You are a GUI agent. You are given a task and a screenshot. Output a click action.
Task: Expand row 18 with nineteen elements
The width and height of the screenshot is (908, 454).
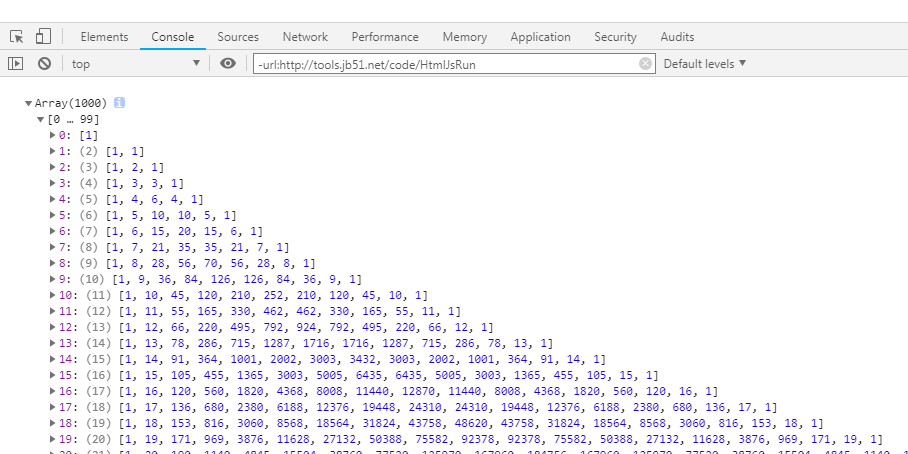pos(53,423)
